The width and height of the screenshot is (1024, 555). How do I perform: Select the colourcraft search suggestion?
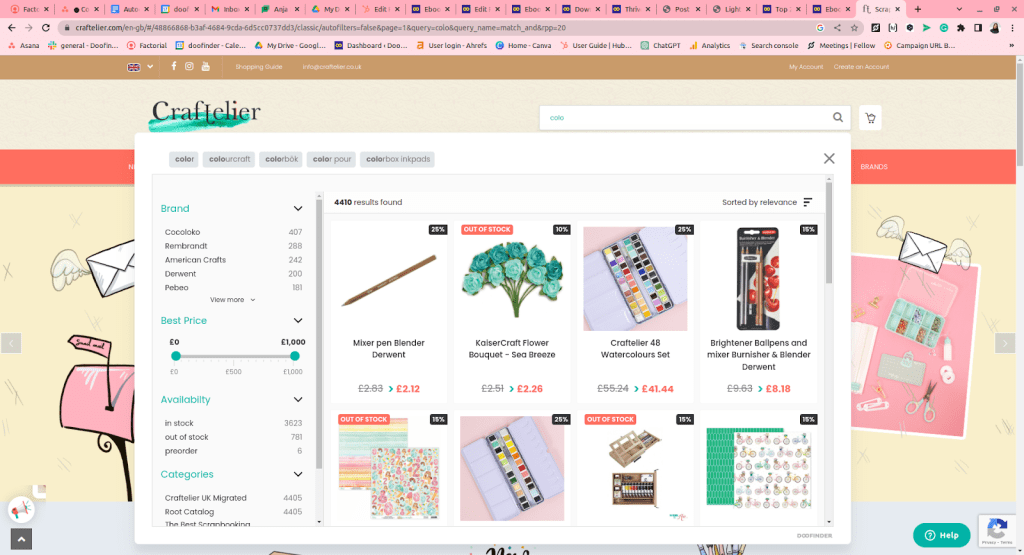(229, 159)
